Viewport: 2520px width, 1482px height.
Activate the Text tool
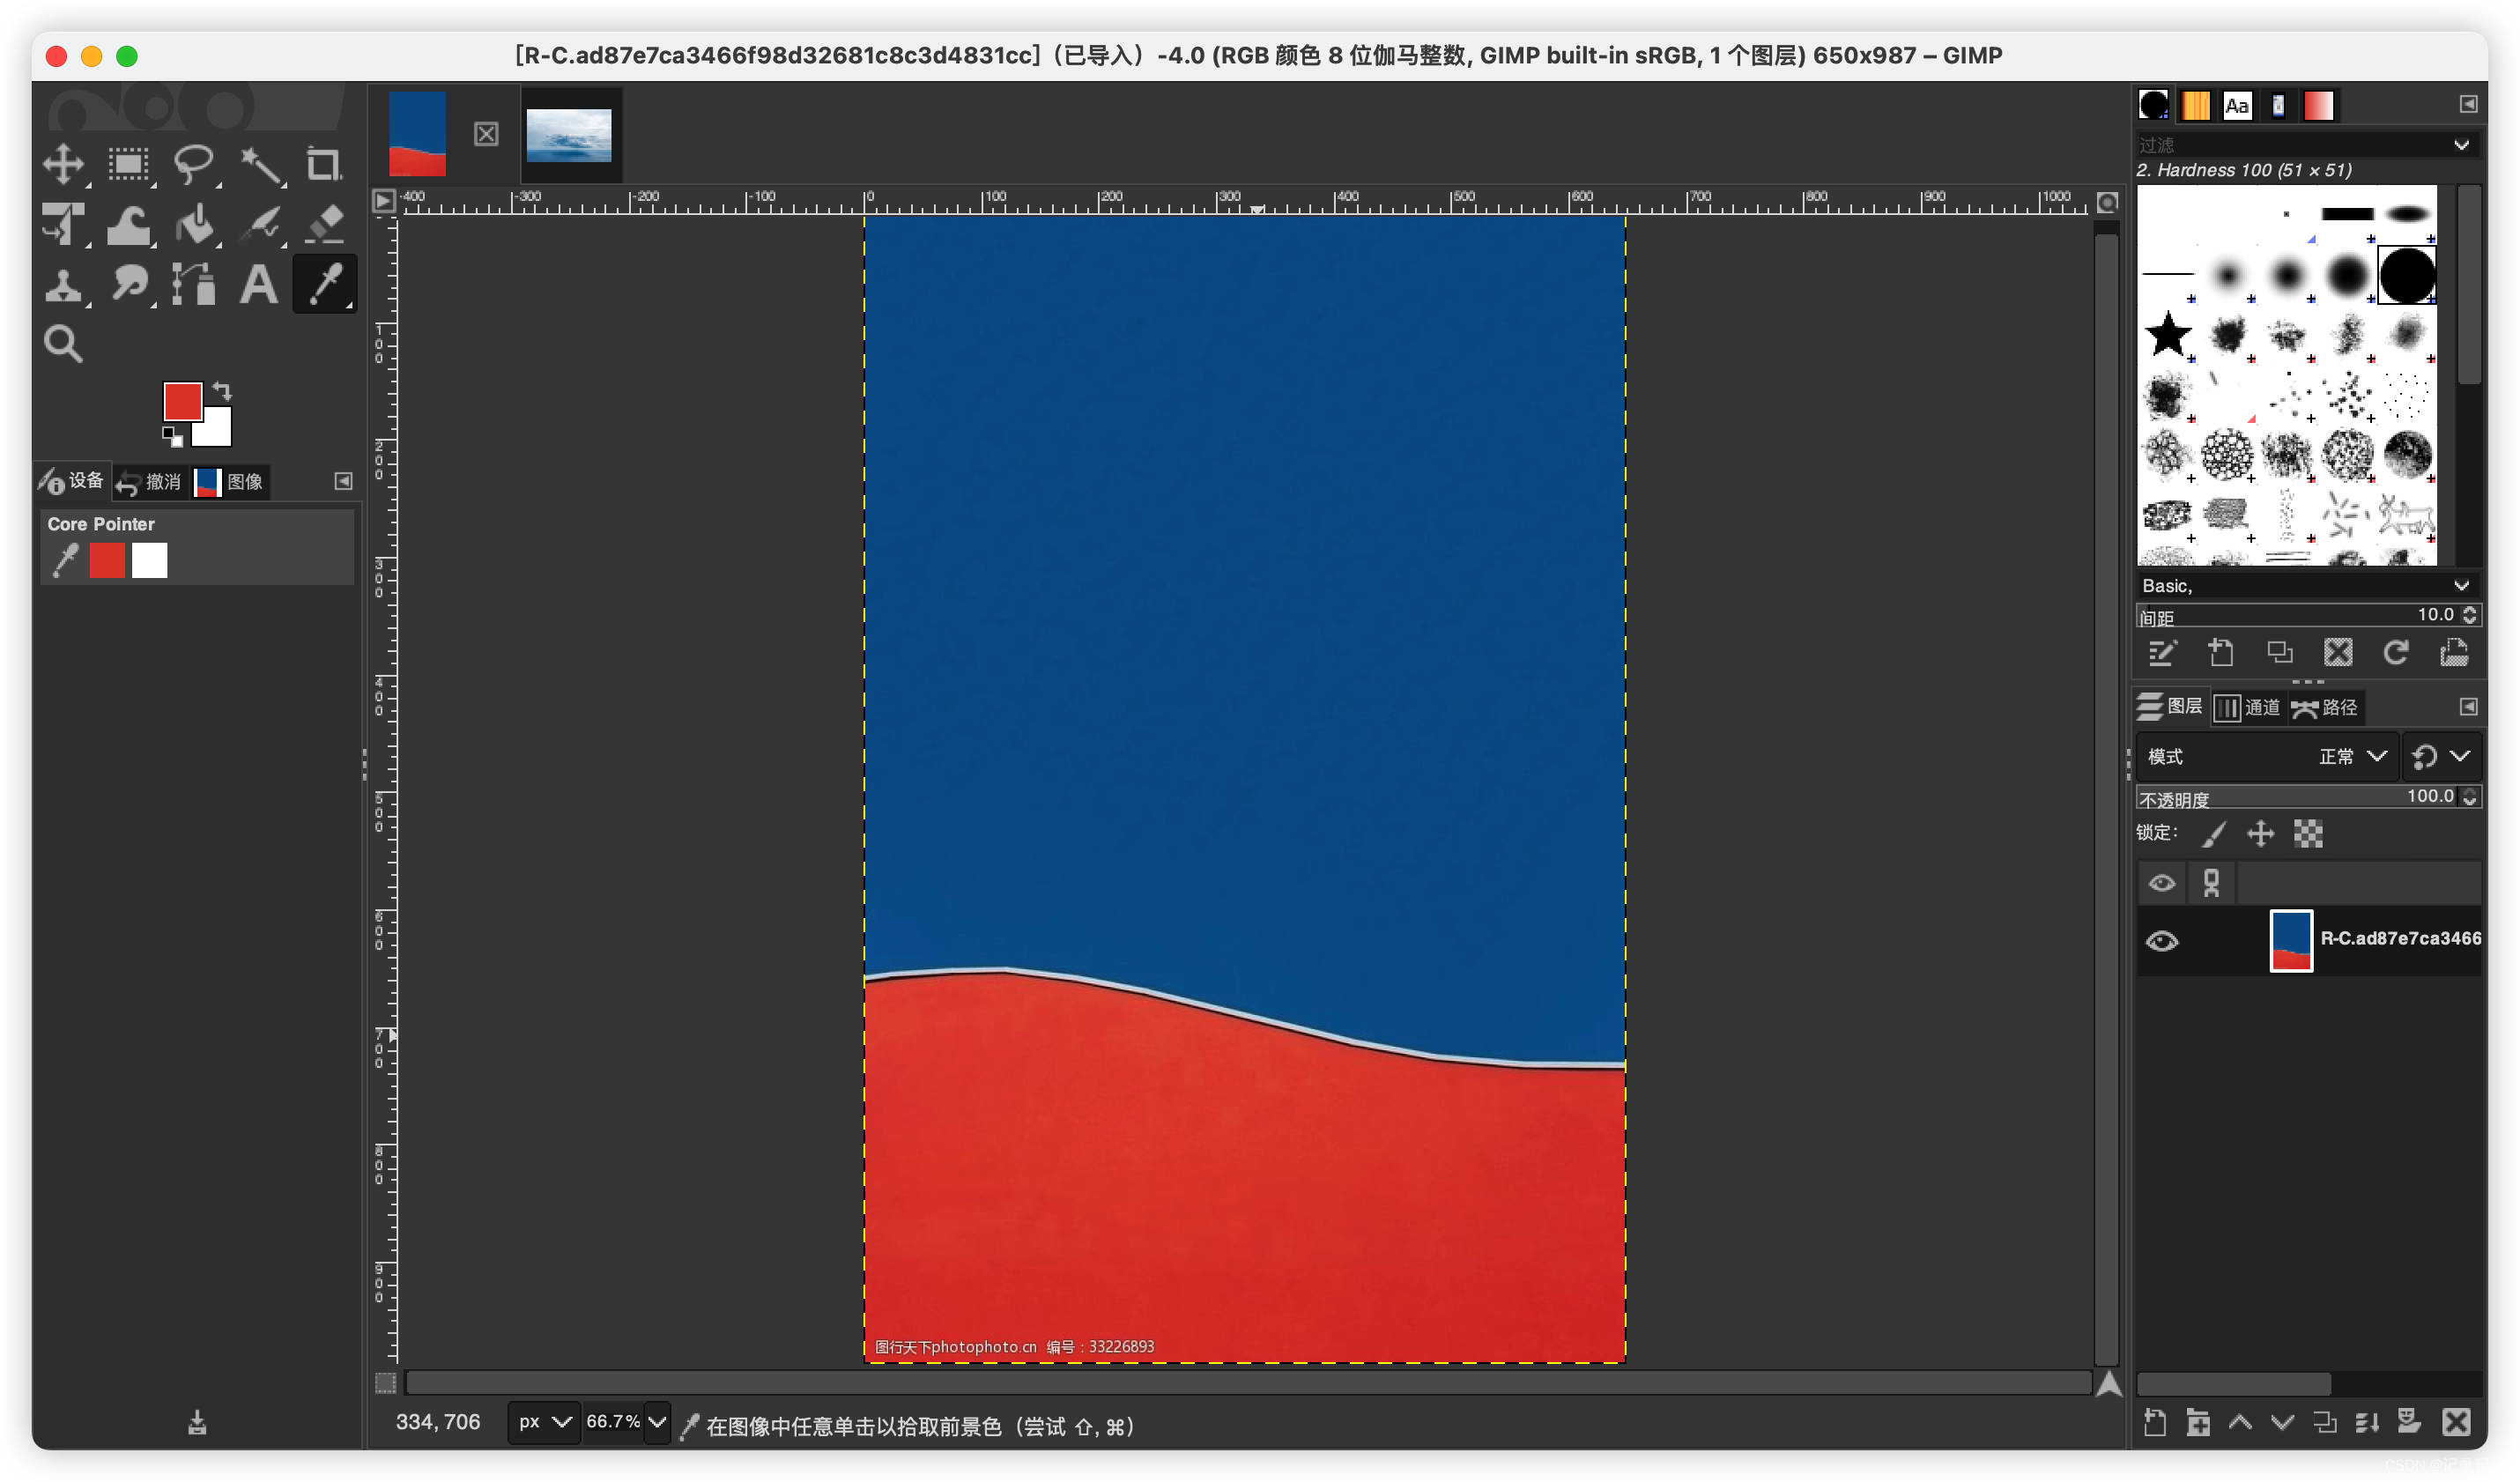[258, 285]
